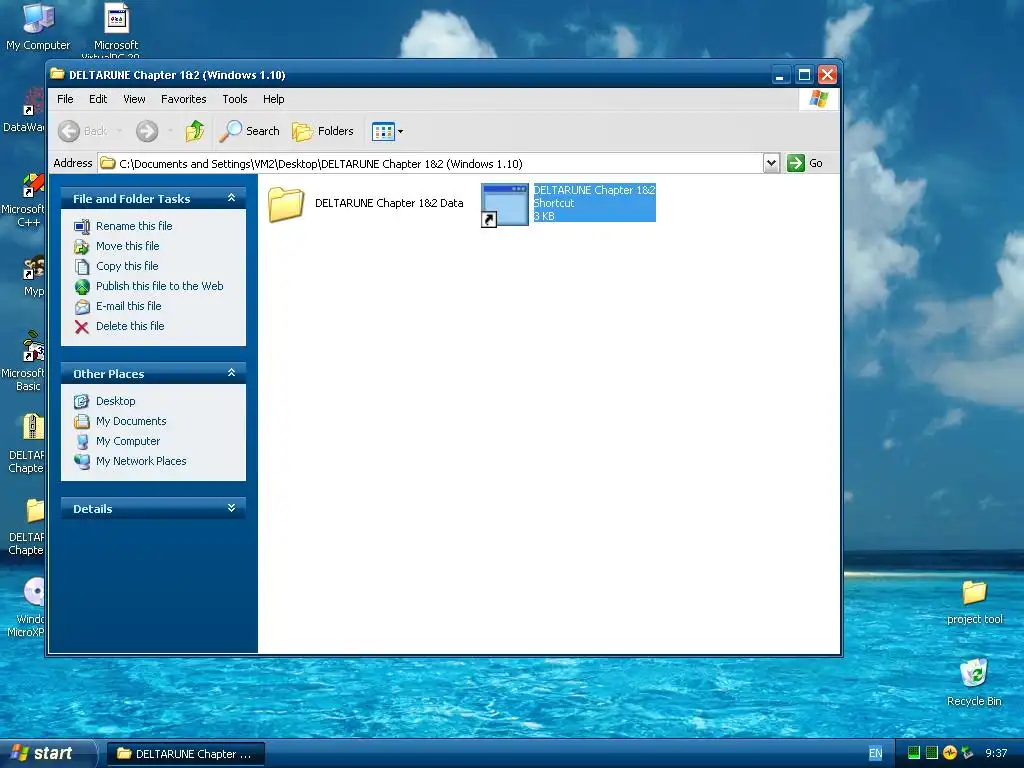Image resolution: width=1024 pixels, height=768 pixels.
Task: Click the Go button
Action: tap(805, 163)
